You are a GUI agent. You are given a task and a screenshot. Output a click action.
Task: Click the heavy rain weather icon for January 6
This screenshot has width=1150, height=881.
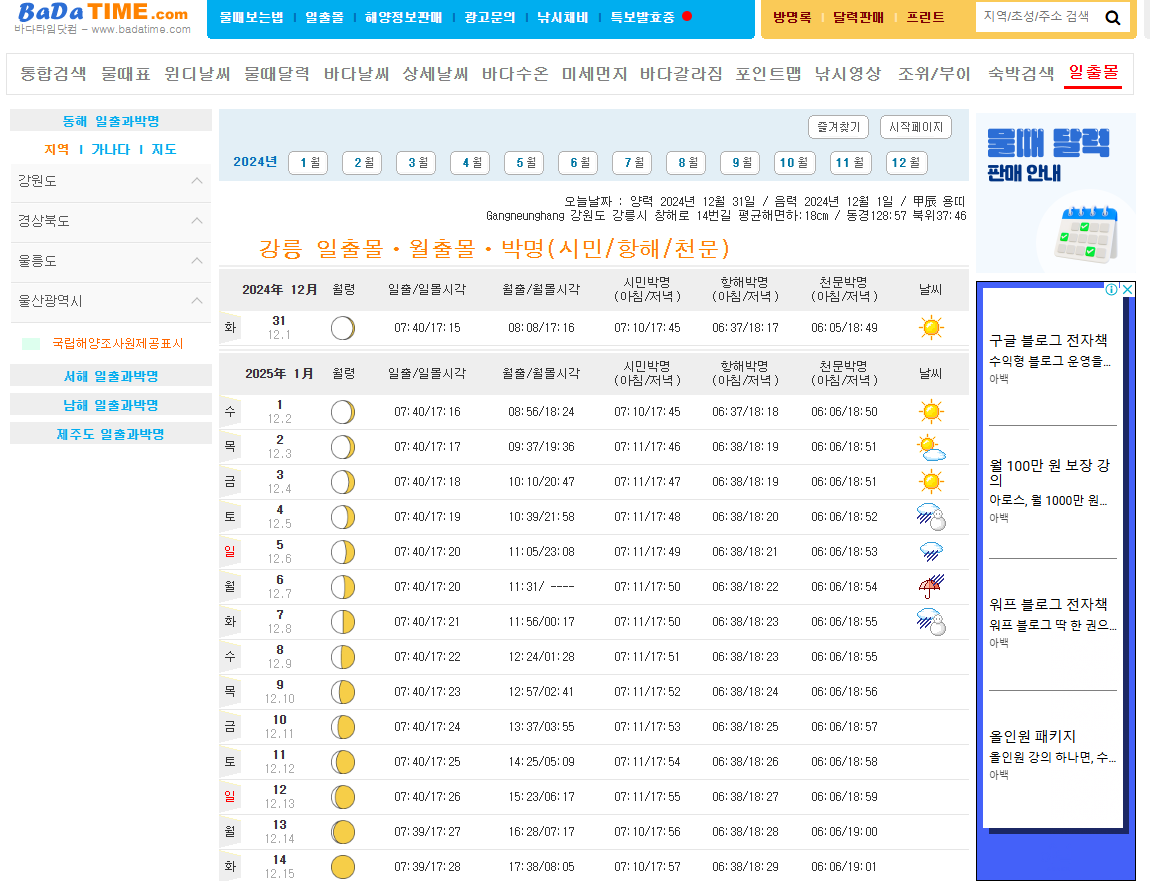(x=931, y=586)
